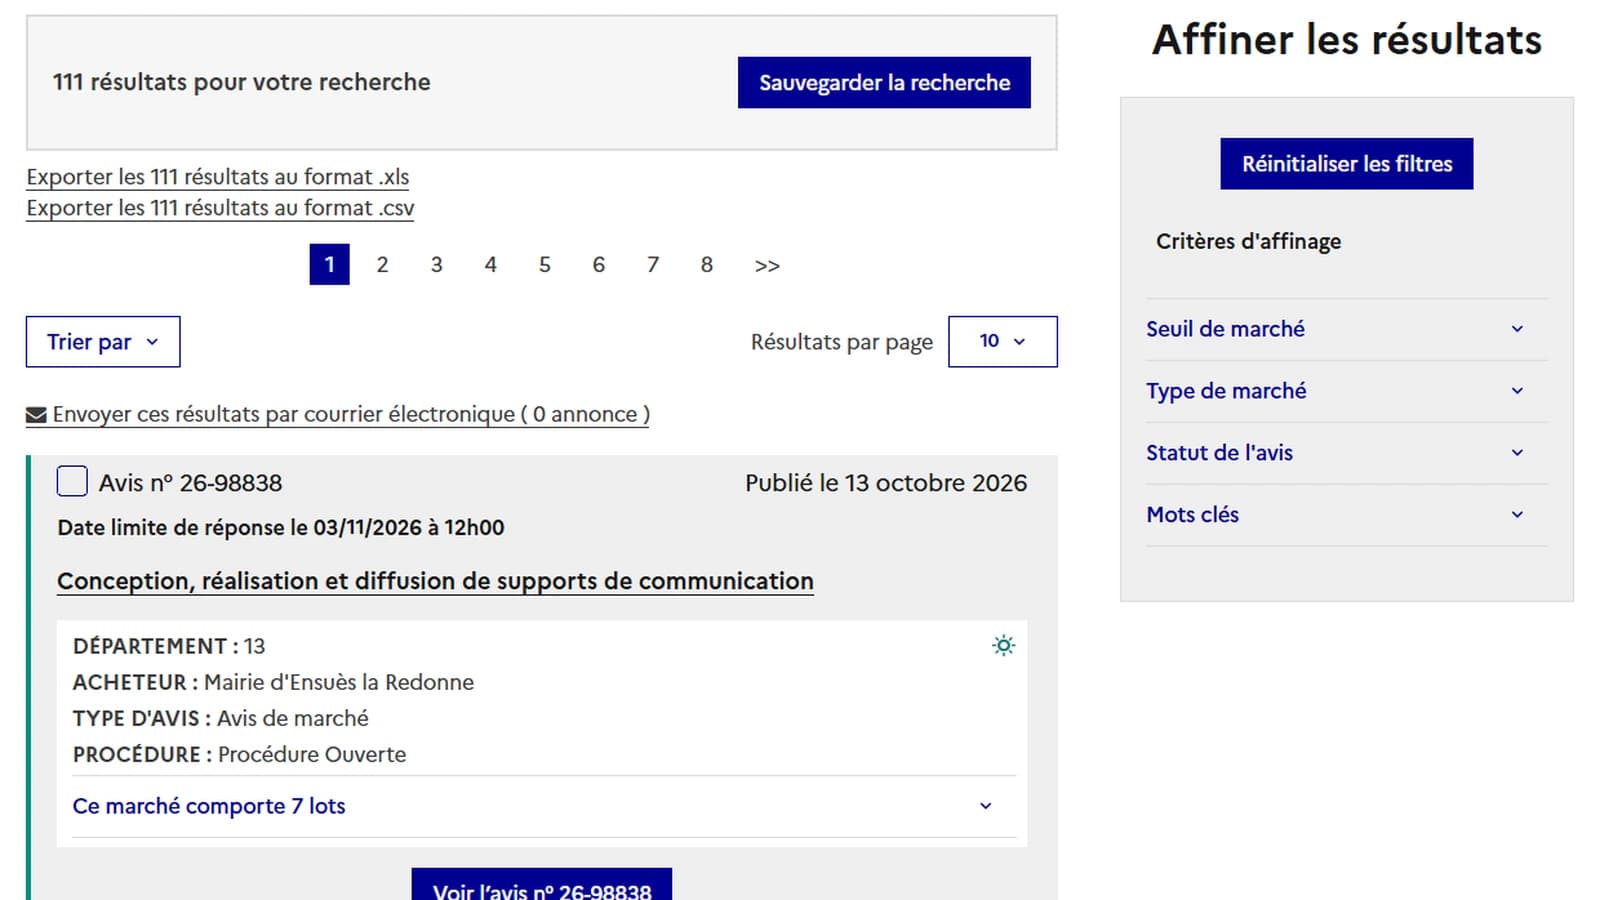Image resolution: width=1600 pixels, height=900 pixels.
Task: Export the 111 results in .csv format
Action: [x=220, y=208]
